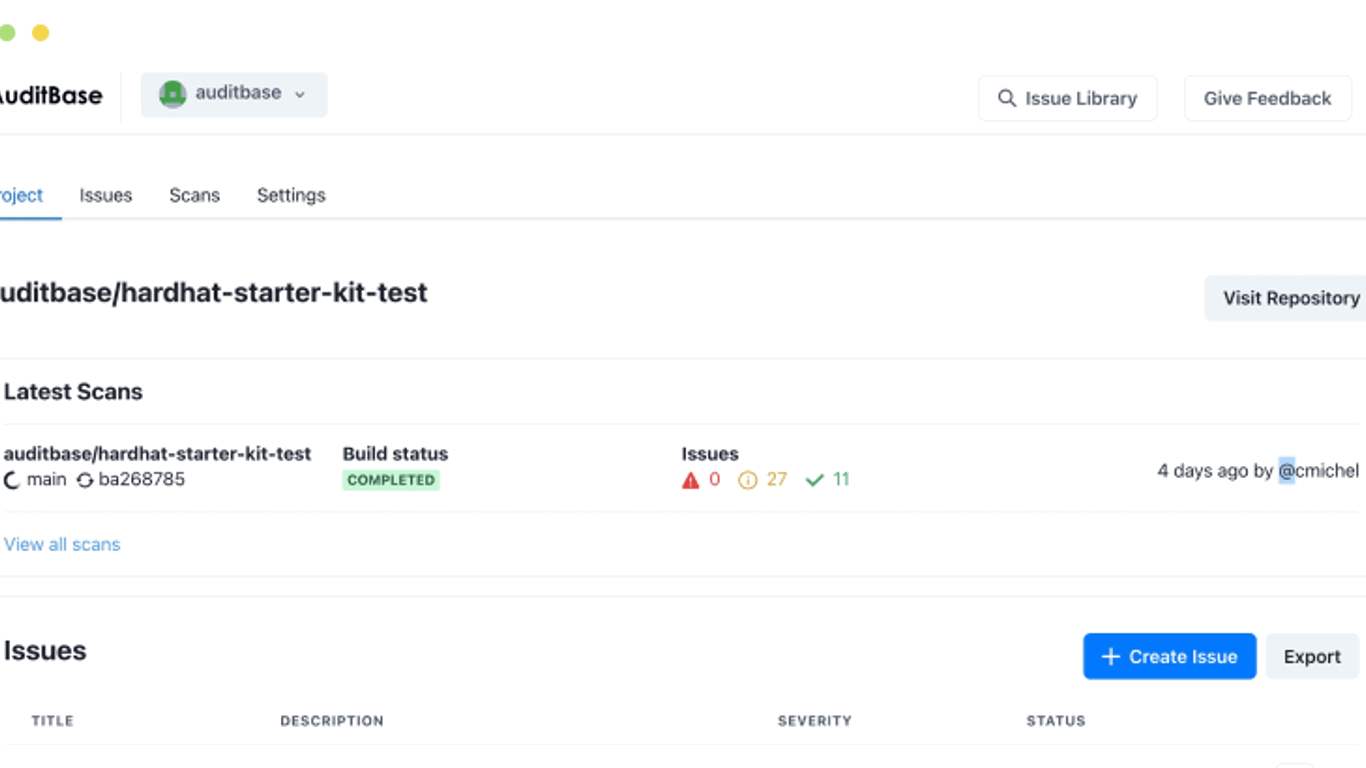Image resolution: width=1366 pixels, height=768 pixels.
Task: Click the yellow minimize window dot
Action: point(40,33)
